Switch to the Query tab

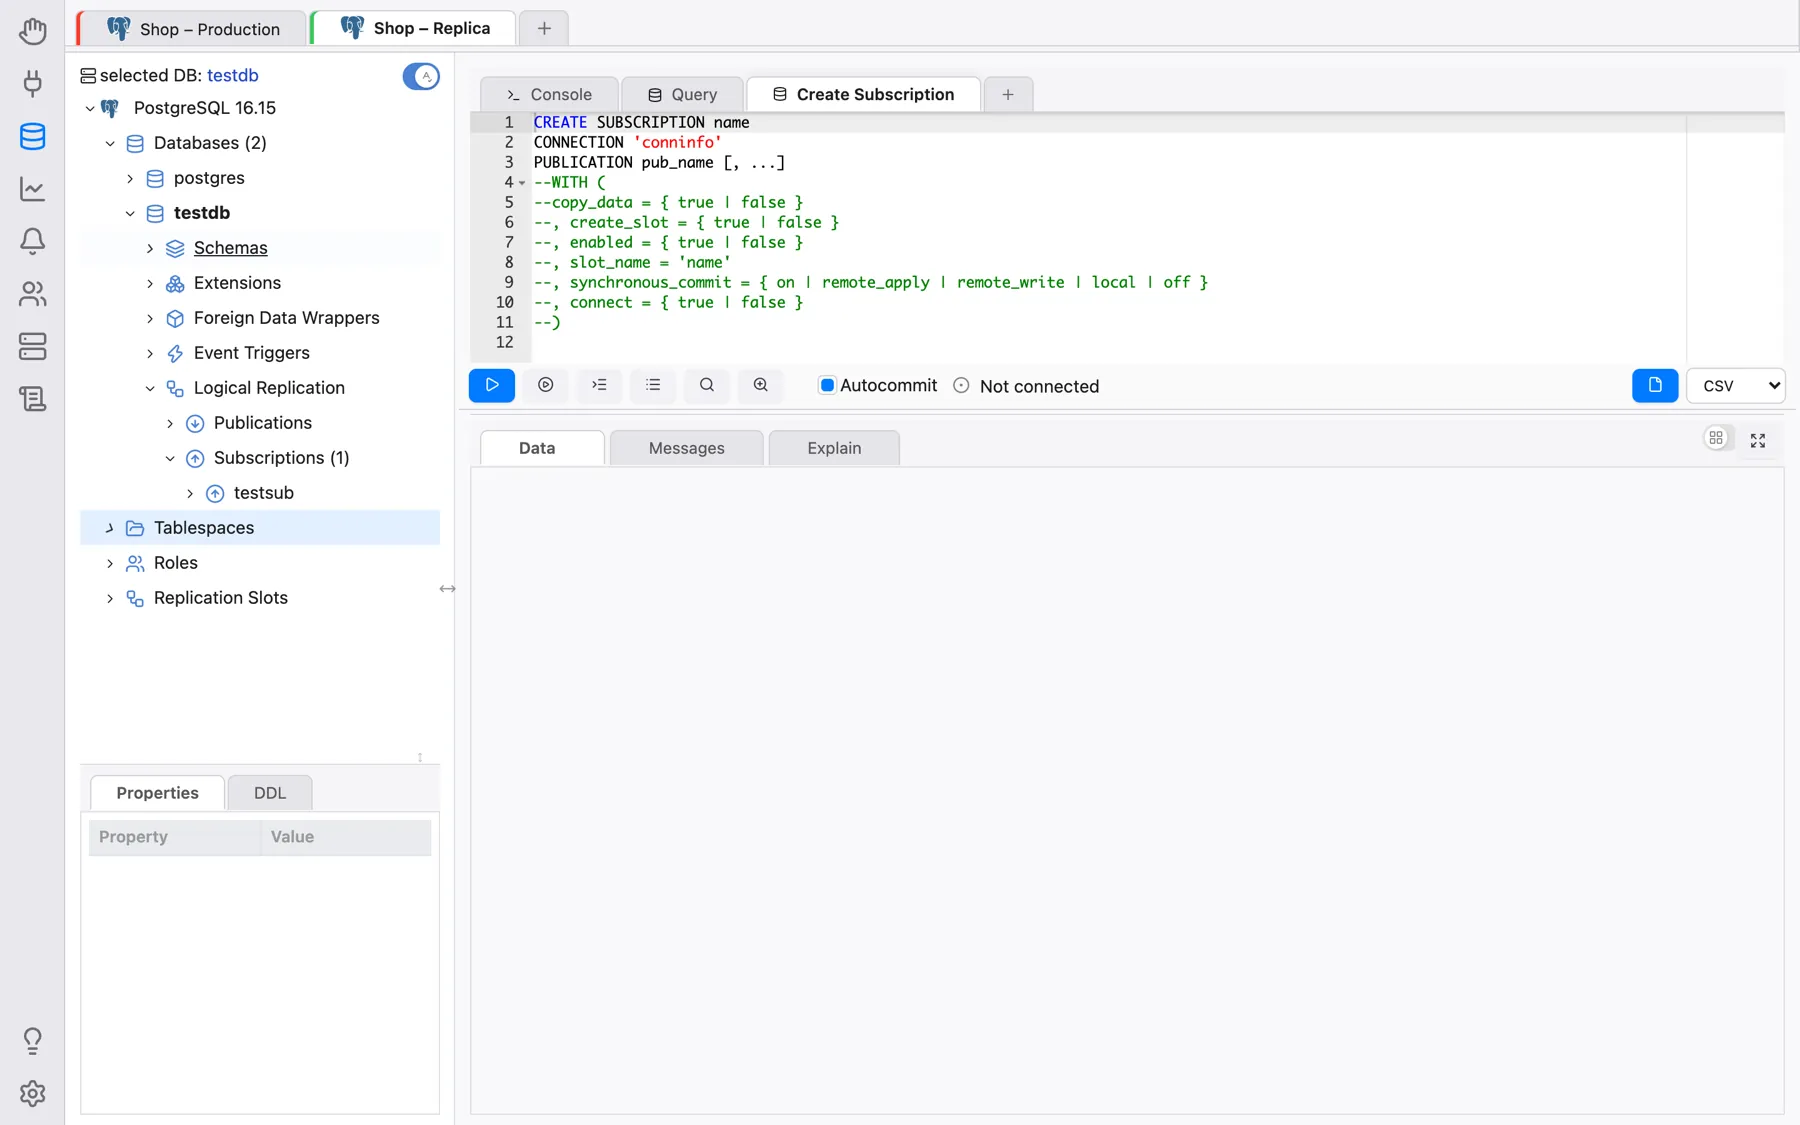pyautogui.click(x=683, y=94)
